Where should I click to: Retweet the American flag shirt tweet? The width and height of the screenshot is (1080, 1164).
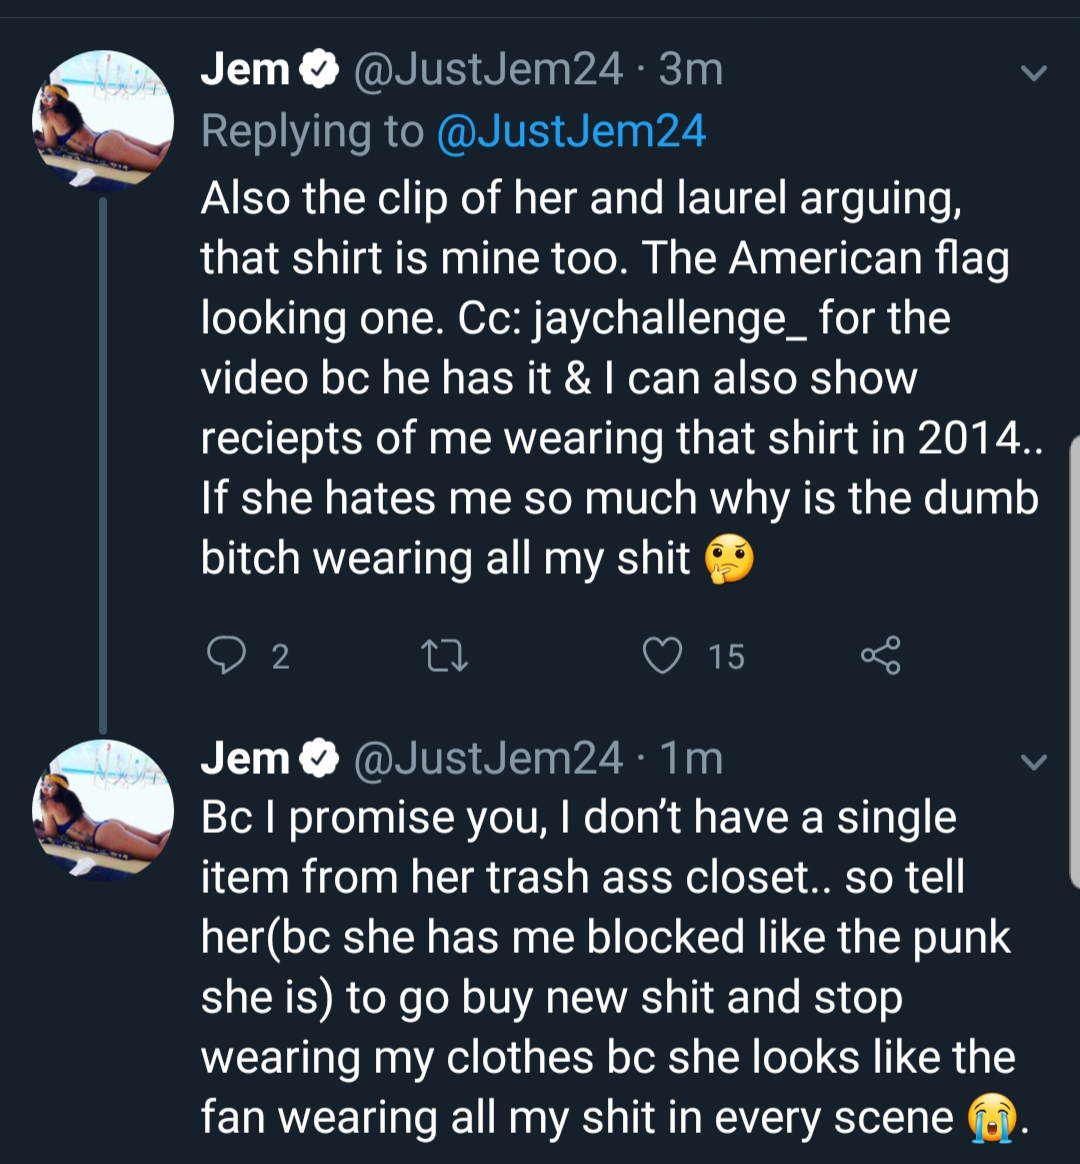(x=444, y=657)
